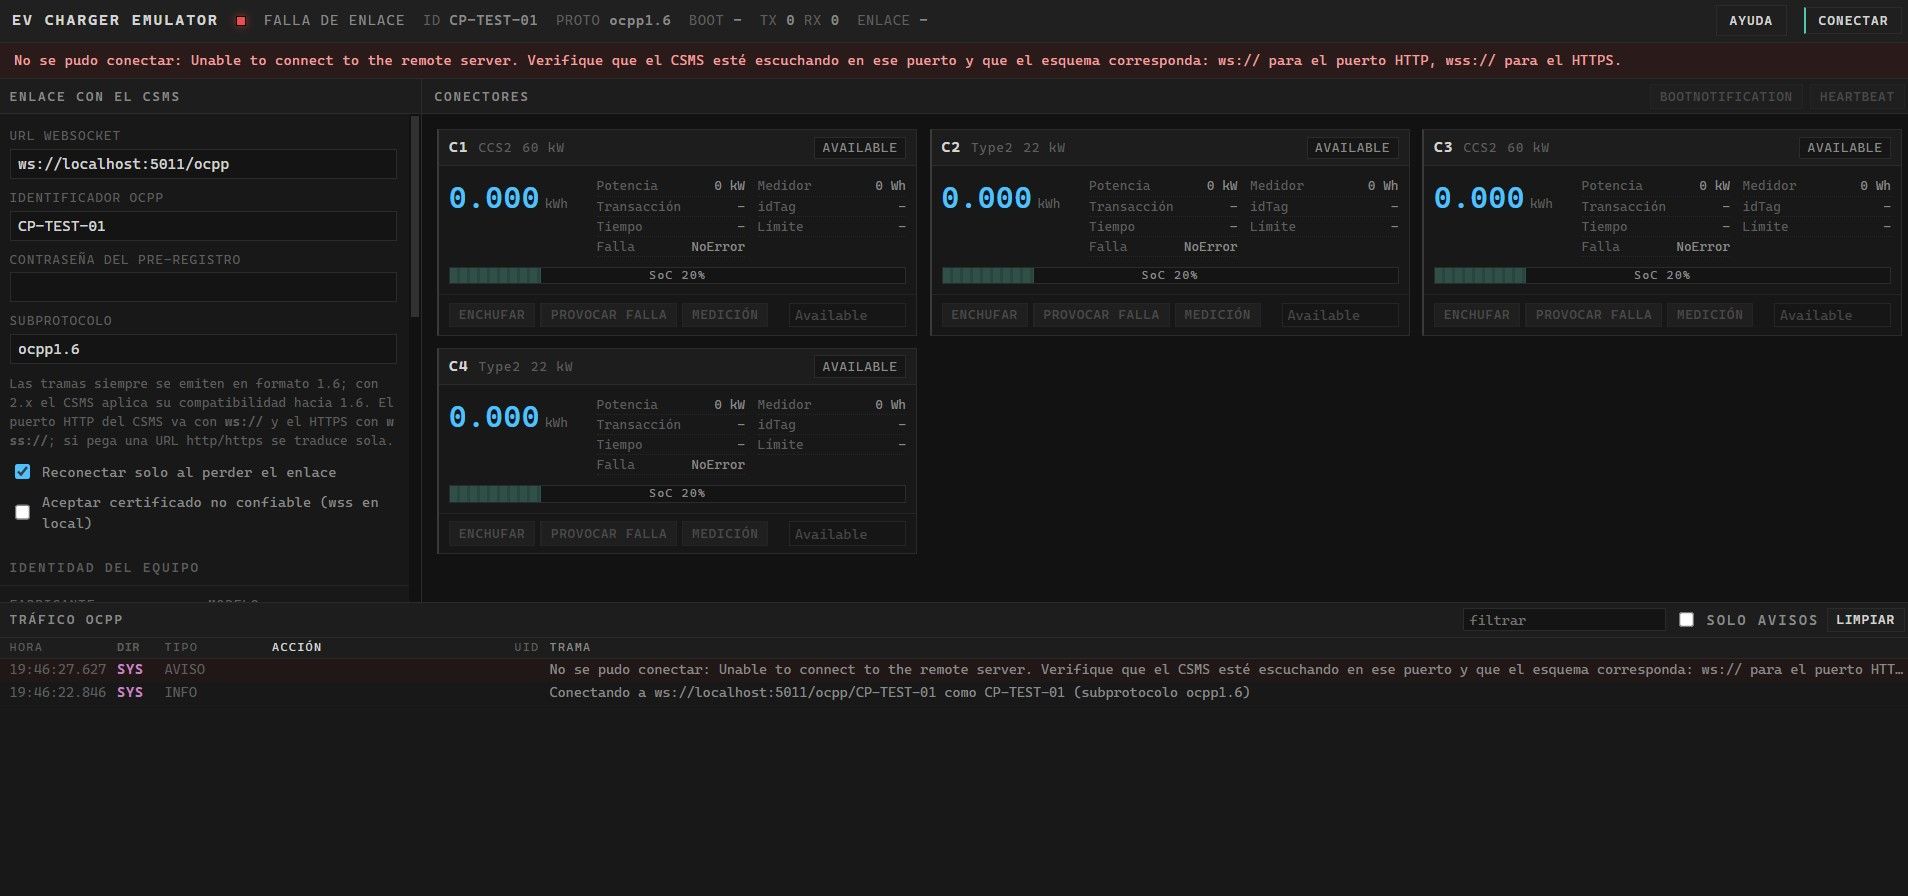Click PROVOCAR FALLA on connector C3

coord(1593,315)
